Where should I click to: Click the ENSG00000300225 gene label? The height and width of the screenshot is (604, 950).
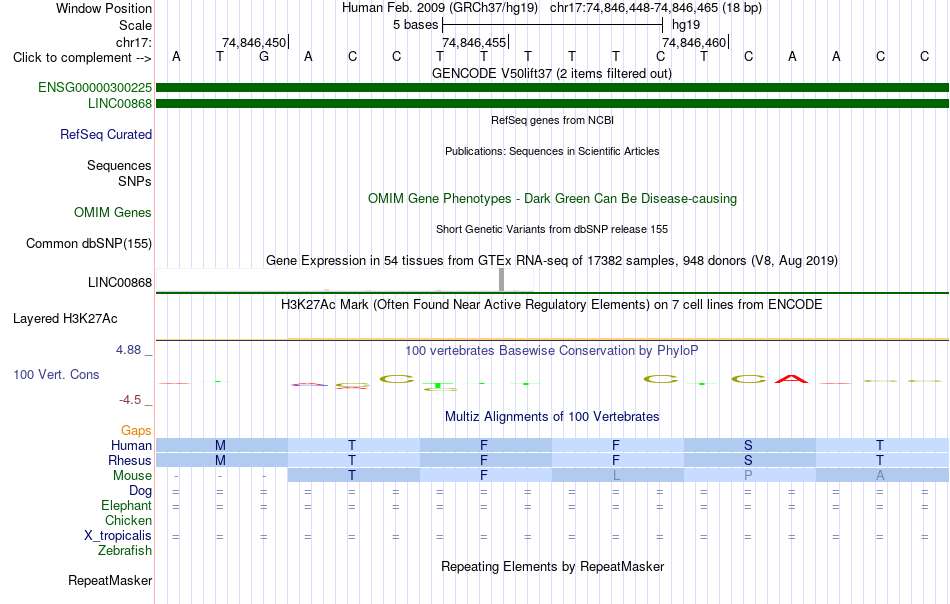tap(95, 87)
